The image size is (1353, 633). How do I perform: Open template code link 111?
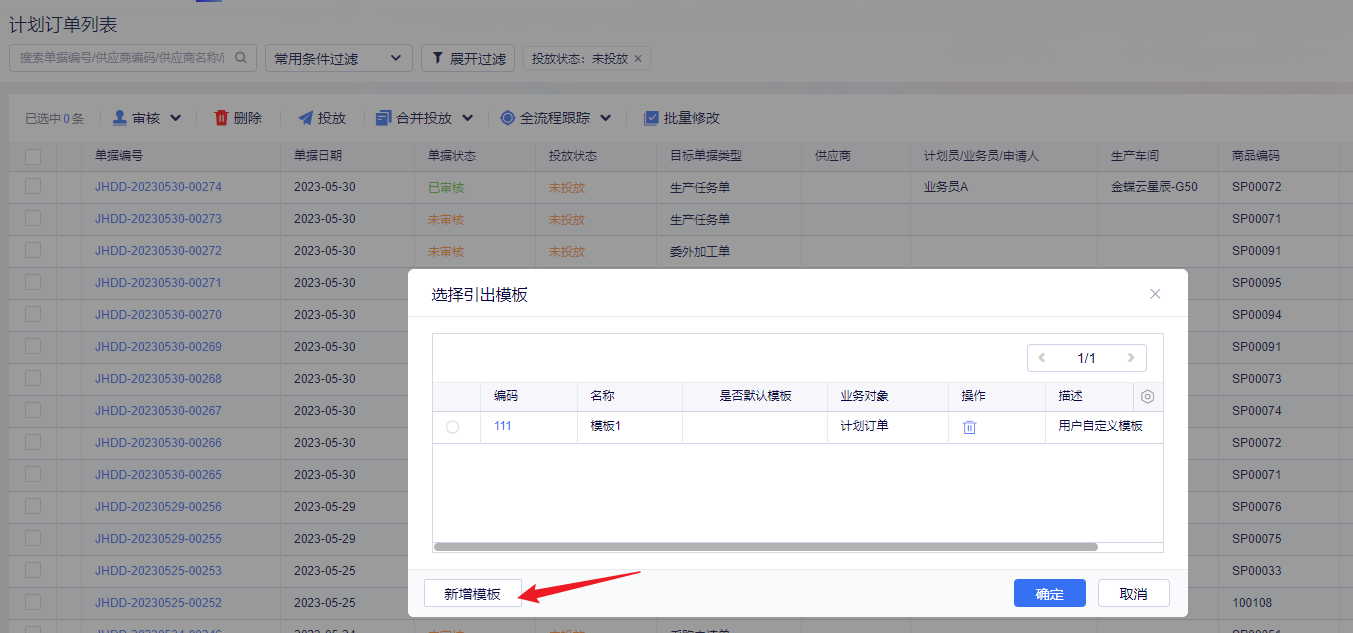[x=502, y=426]
